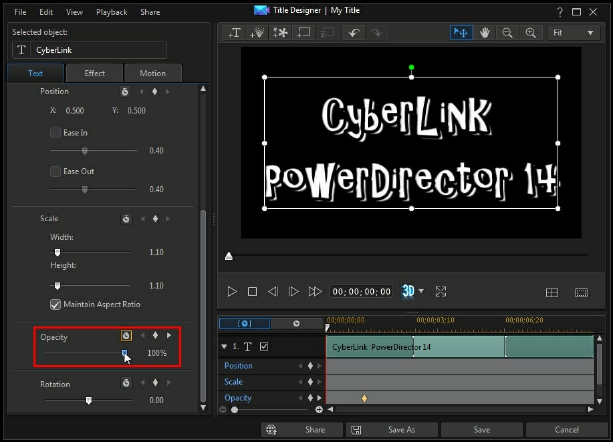Click the Save As button
The width and height of the screenshot is (613, 442).
[x=400, y=429]
